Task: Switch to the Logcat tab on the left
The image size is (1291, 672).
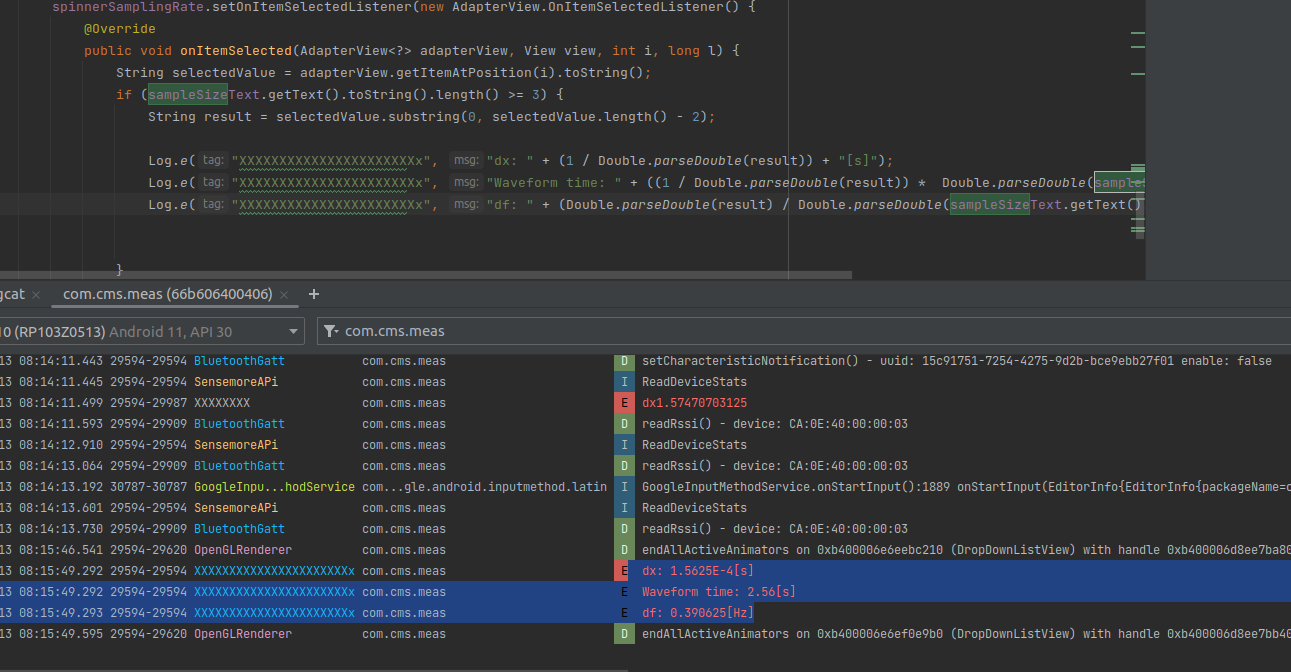Action: (10, 294)
